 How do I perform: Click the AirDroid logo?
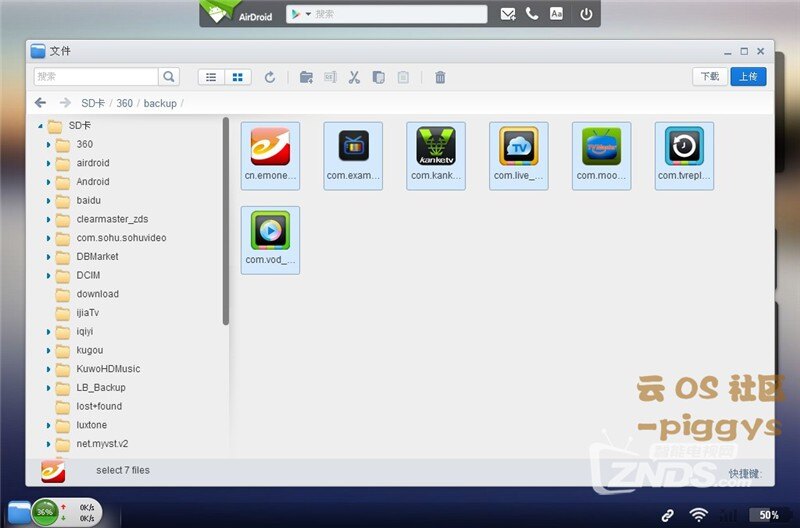[237, 13]
